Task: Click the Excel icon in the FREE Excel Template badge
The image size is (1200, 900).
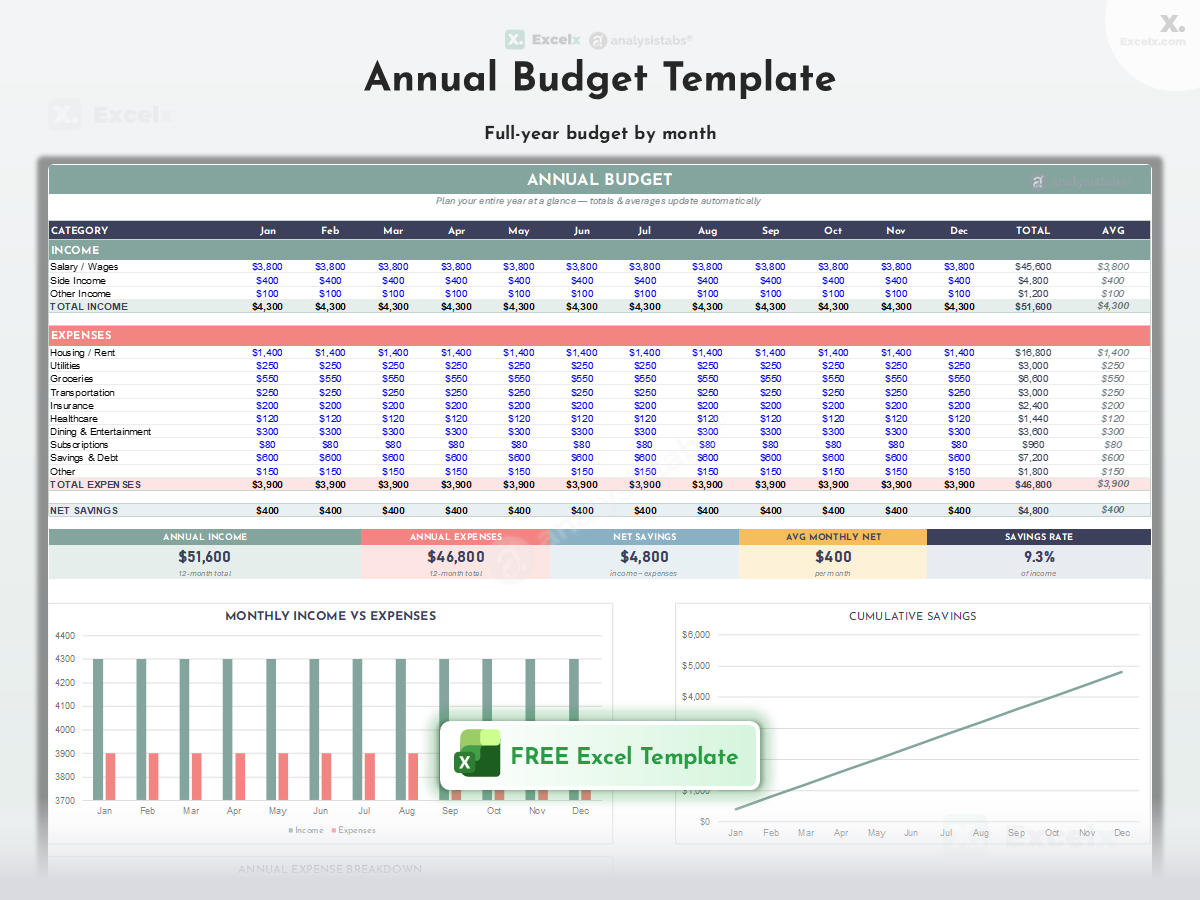Action: click(x=479, y=753)
